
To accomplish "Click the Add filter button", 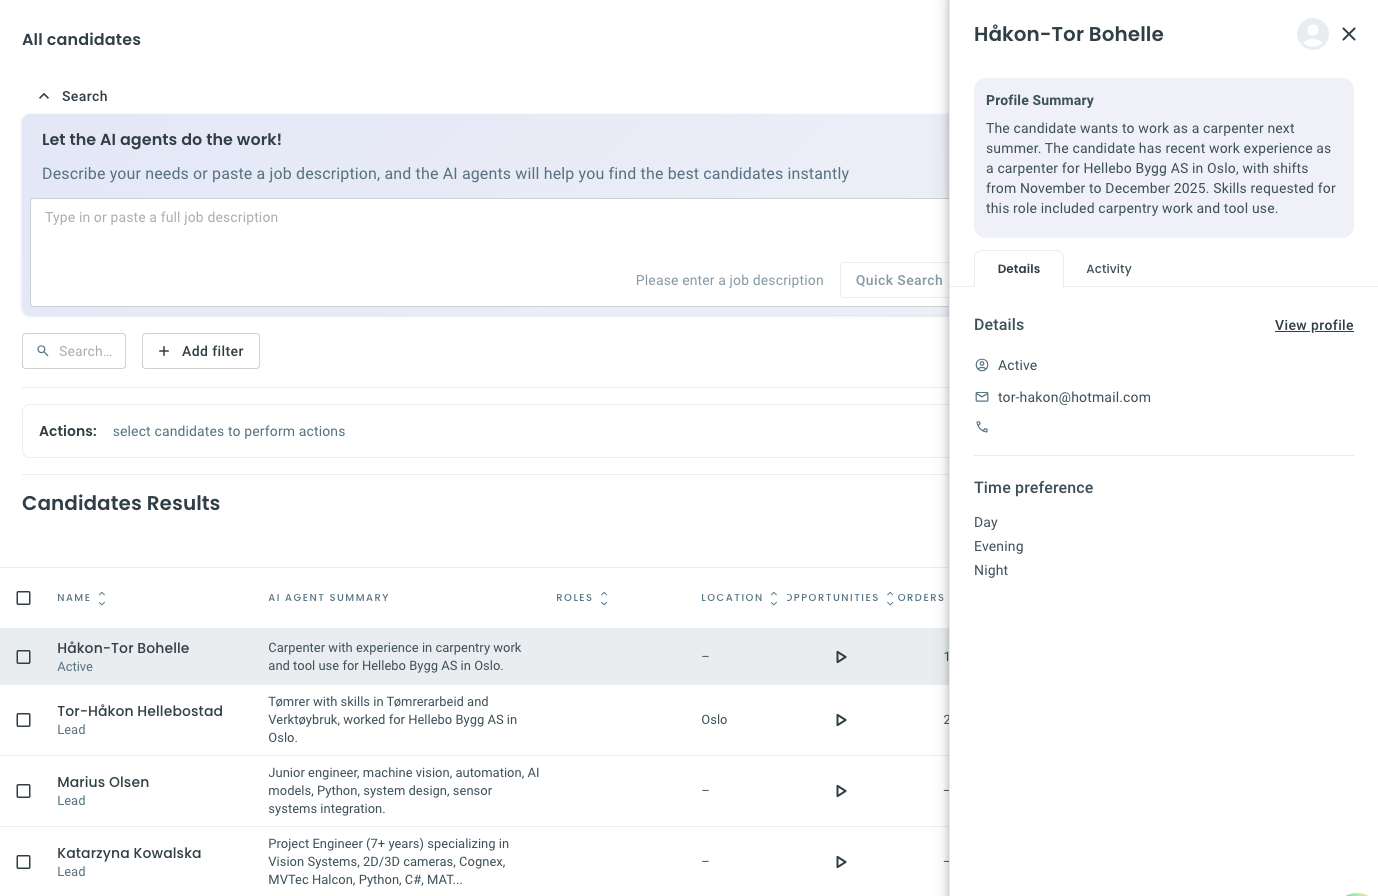I will [201, 351].
